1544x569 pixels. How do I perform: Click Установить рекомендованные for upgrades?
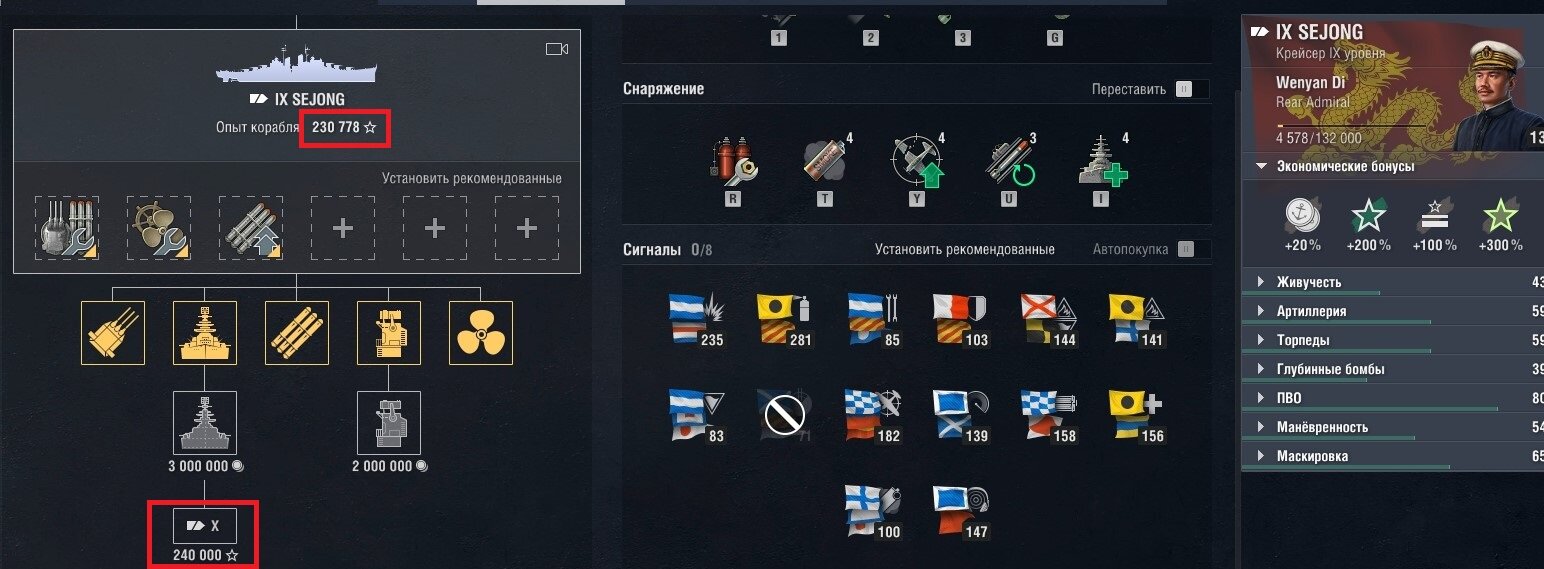(x=472, y=178)
